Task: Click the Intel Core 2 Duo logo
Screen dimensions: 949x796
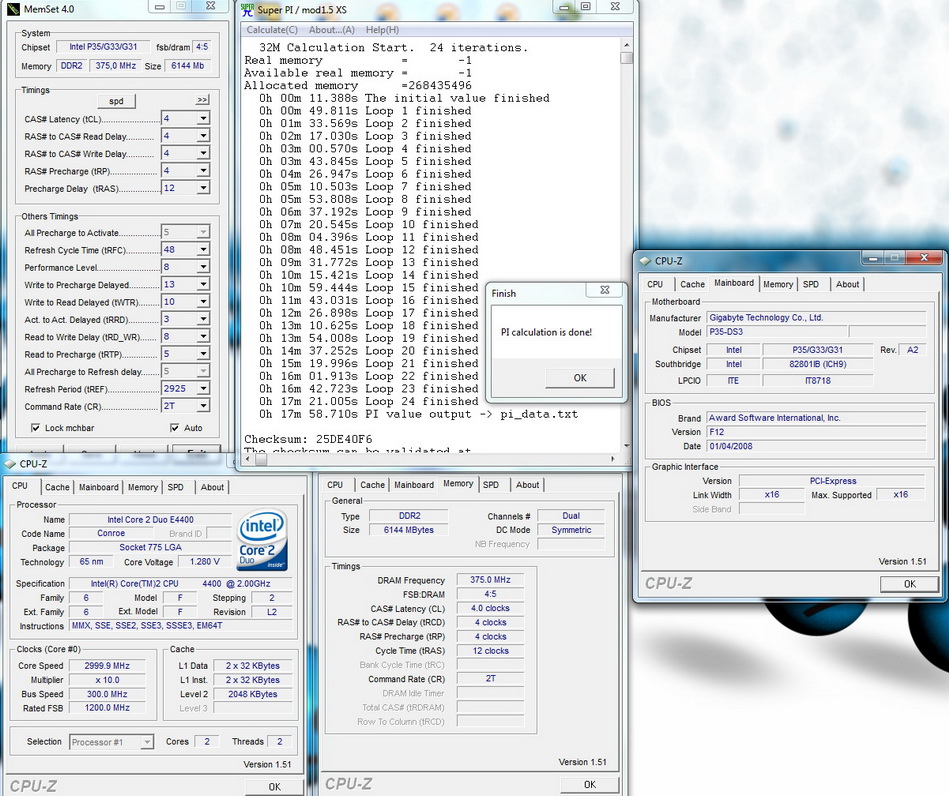Action: (262, 539)
